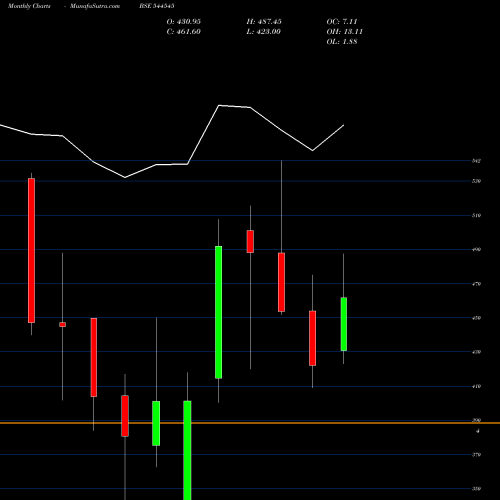Select the high value 'H: 487.45'

tap(264, 22)
